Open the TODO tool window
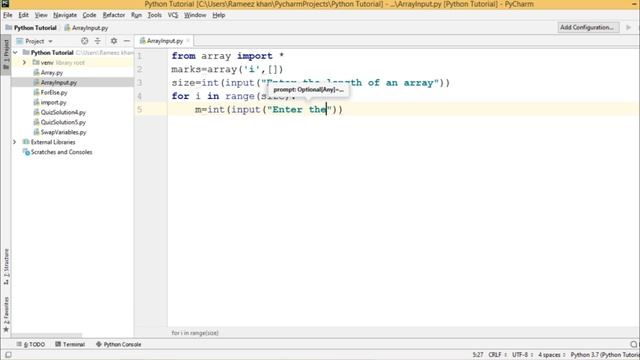The width and height of the screenshot is (640, 360). pyautogui.click(x=31, y=344)
